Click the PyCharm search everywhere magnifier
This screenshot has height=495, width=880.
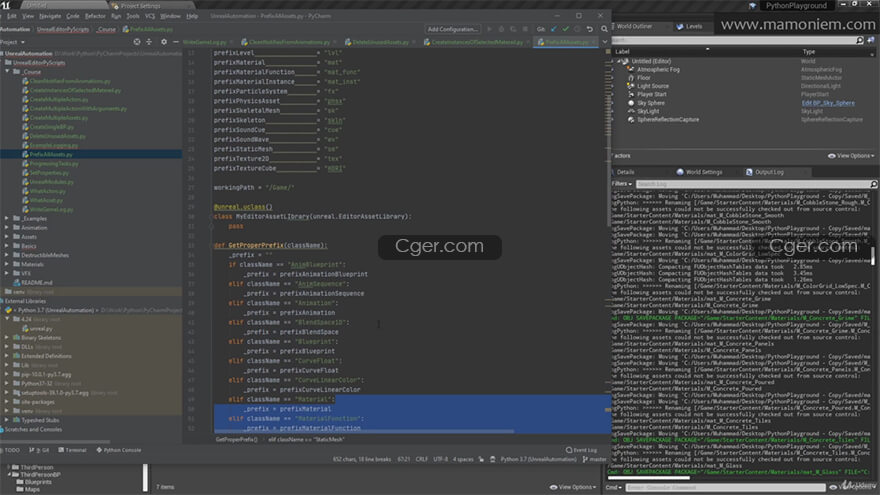(604, 29)
